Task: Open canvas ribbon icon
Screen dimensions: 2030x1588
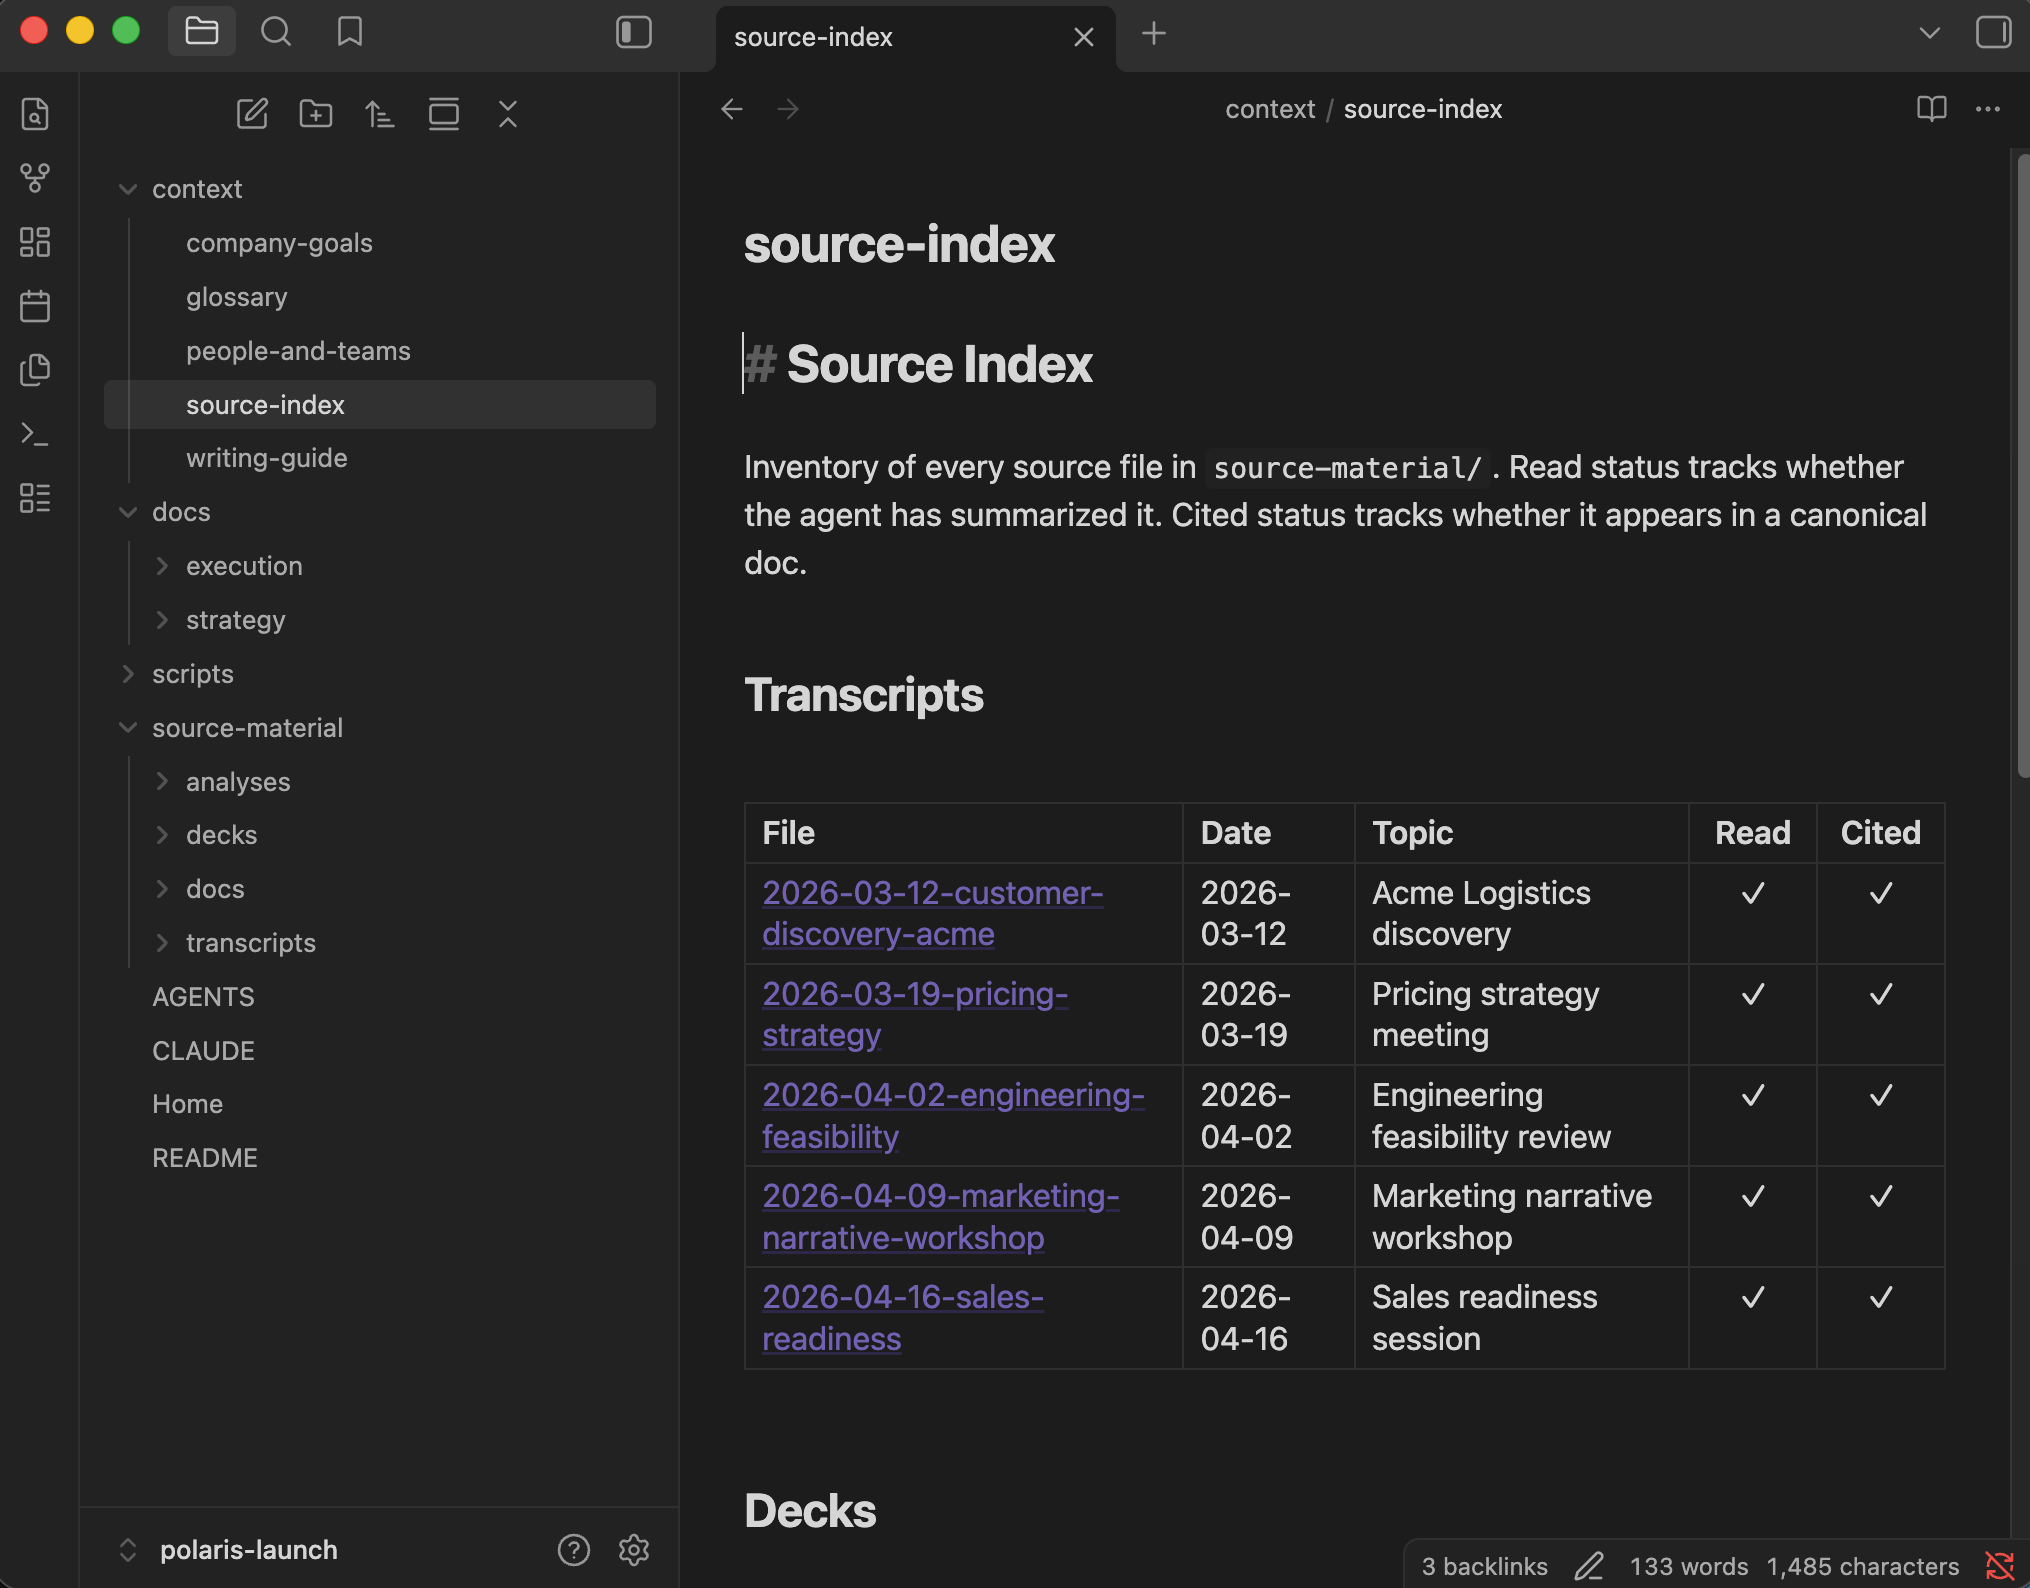Action: [x=35, y=242]
